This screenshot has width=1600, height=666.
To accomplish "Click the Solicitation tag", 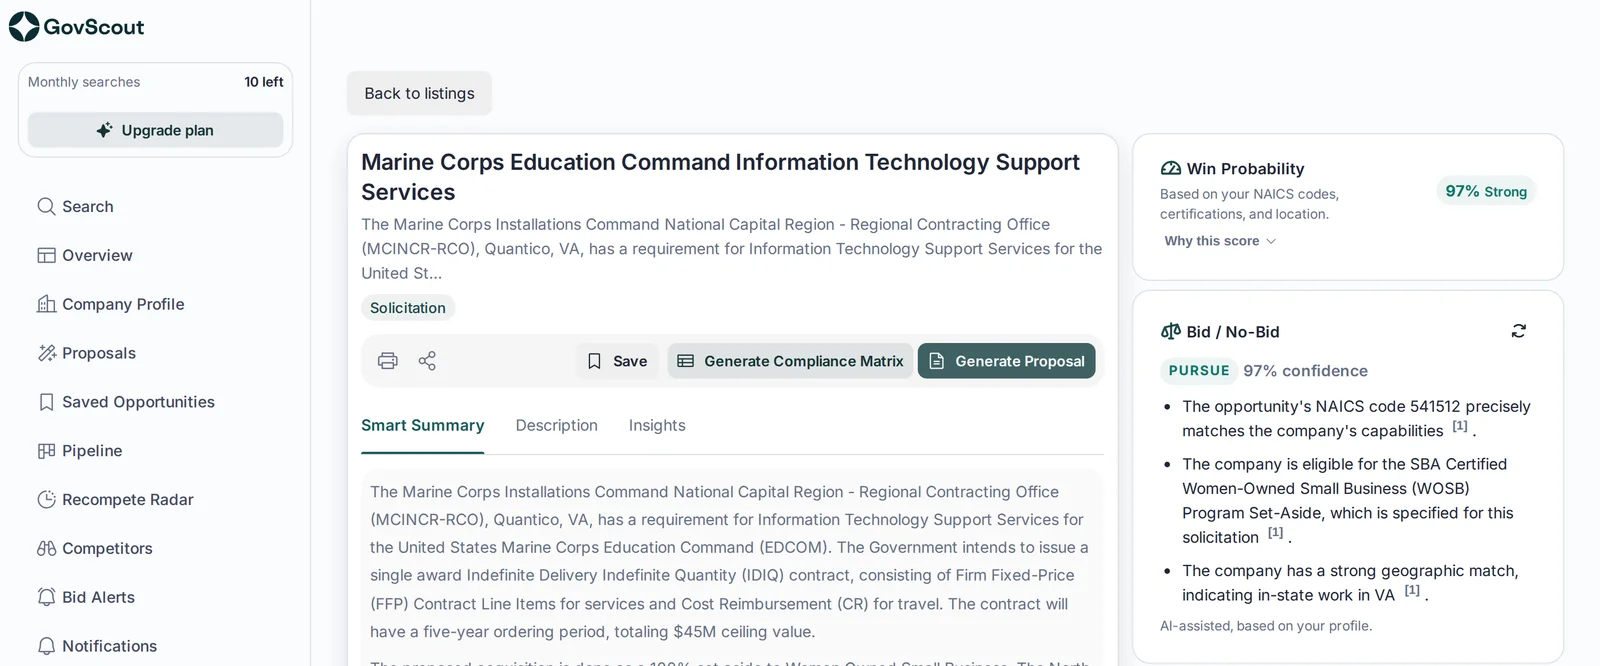I will pos(408,308).
